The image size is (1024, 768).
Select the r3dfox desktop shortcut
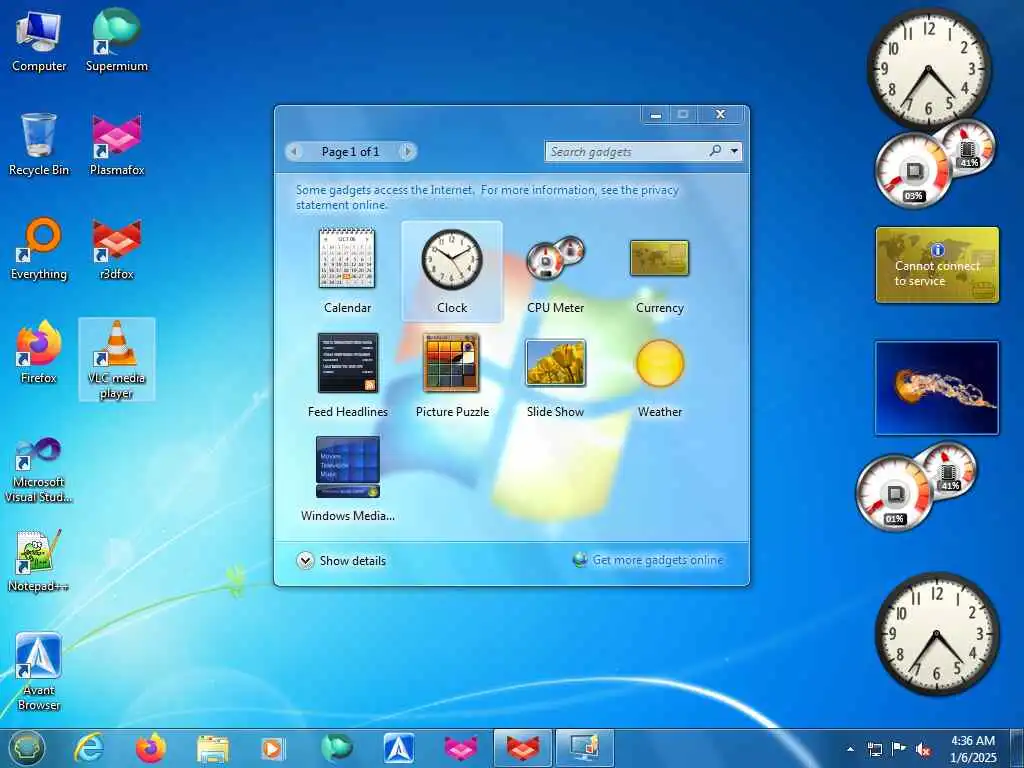[116, 249]
